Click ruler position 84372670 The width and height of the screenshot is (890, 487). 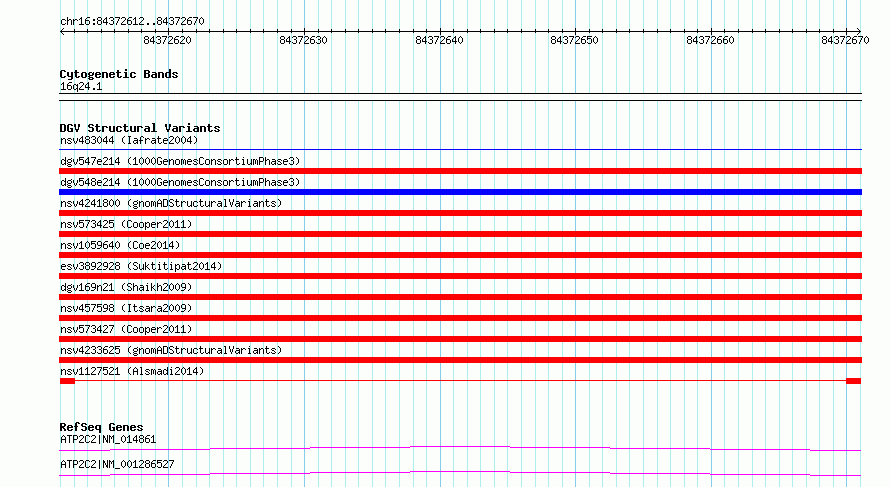[x=845, y=40]
